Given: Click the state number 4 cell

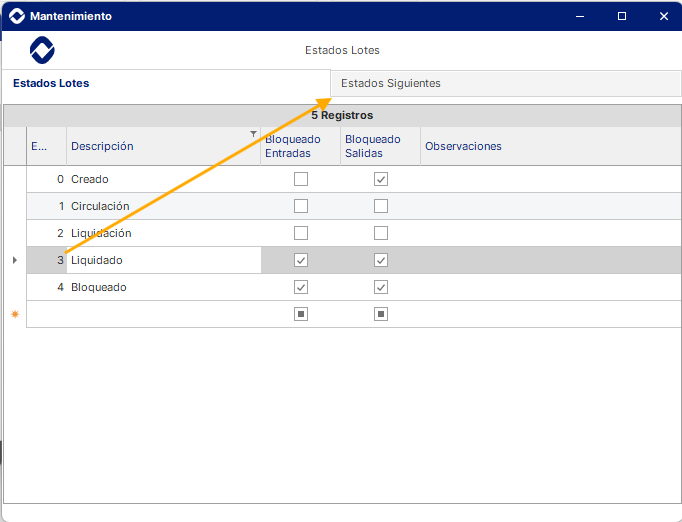Looking at the screenshot, I should click(x=47, y=287).
